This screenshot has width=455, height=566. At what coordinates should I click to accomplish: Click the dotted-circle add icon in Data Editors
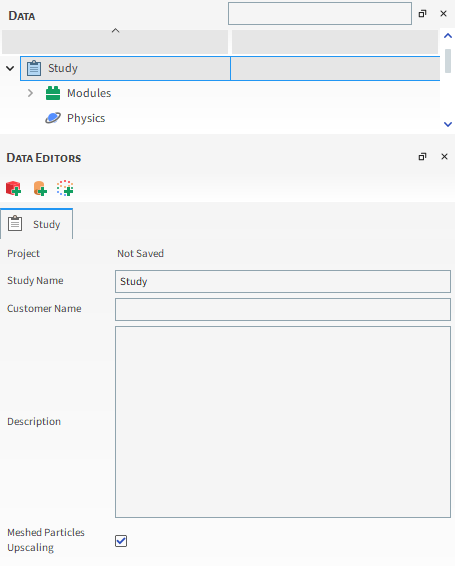65,188
